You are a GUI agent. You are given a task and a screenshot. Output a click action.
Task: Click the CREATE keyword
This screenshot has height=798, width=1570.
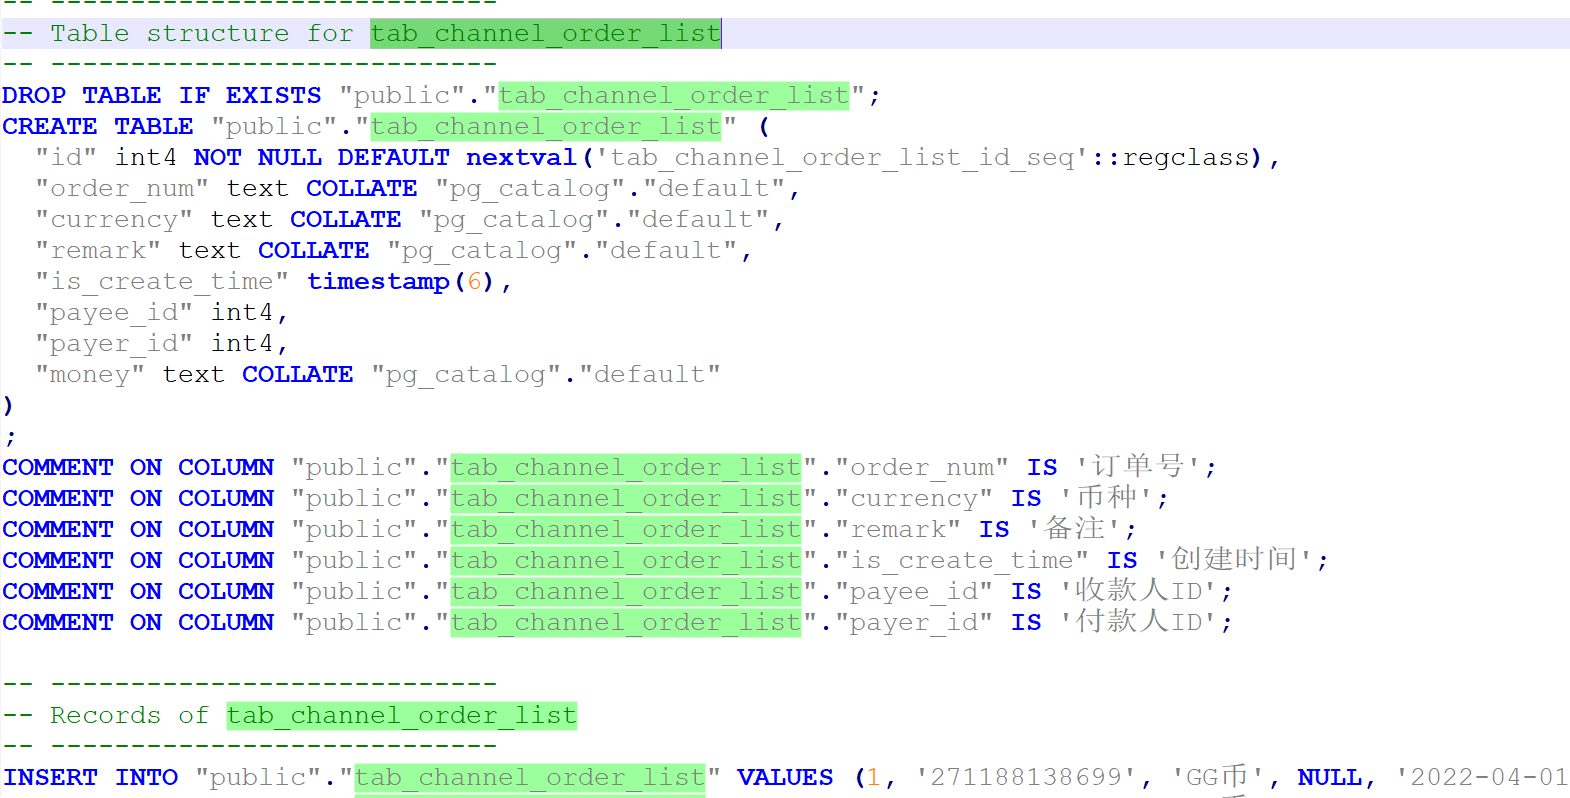[x=50, y=126]
